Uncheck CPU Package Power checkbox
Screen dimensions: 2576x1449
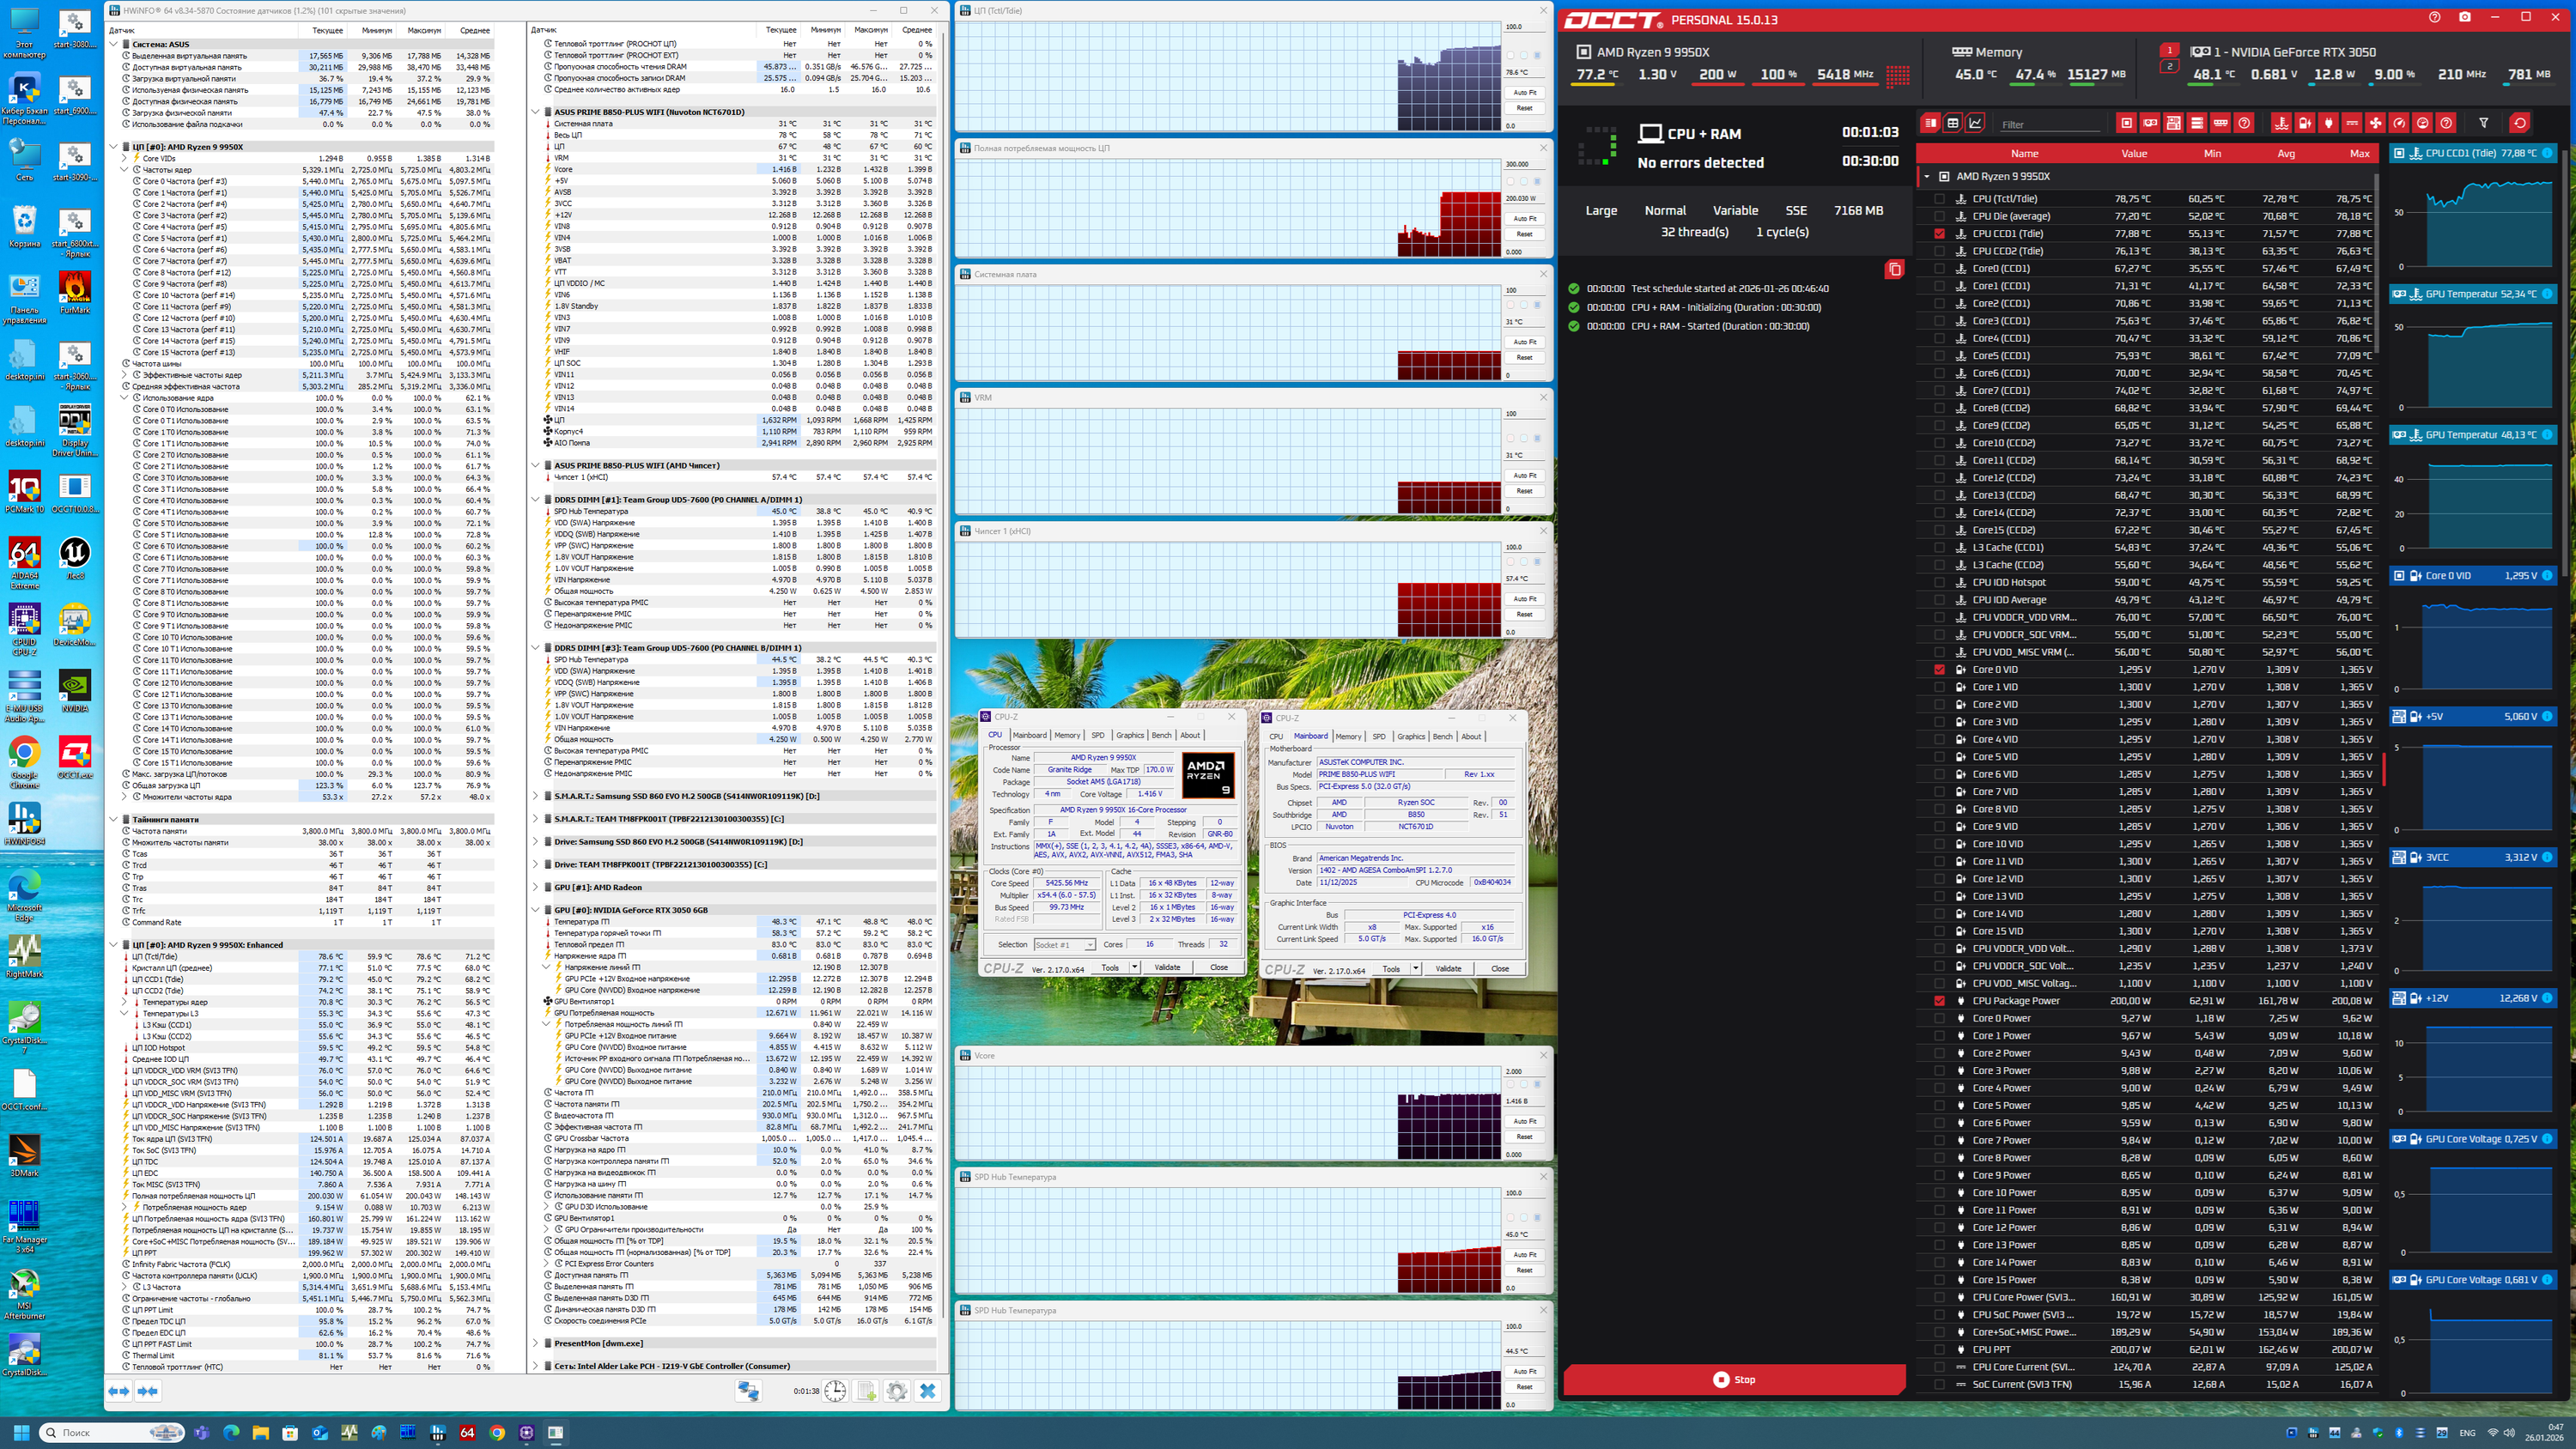pos(1939,1001)
